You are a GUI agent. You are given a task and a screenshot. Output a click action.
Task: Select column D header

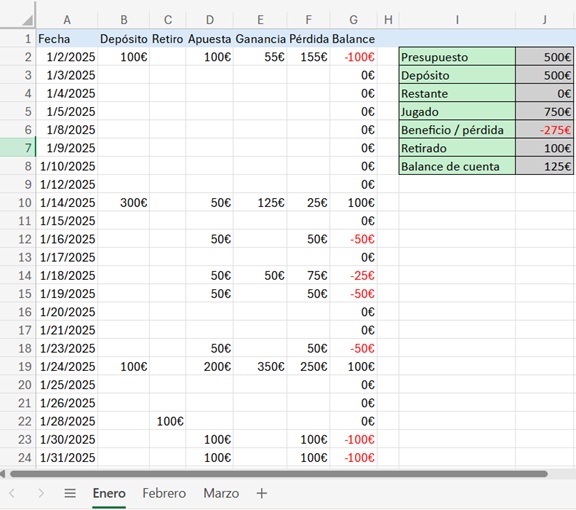[210, 20]
